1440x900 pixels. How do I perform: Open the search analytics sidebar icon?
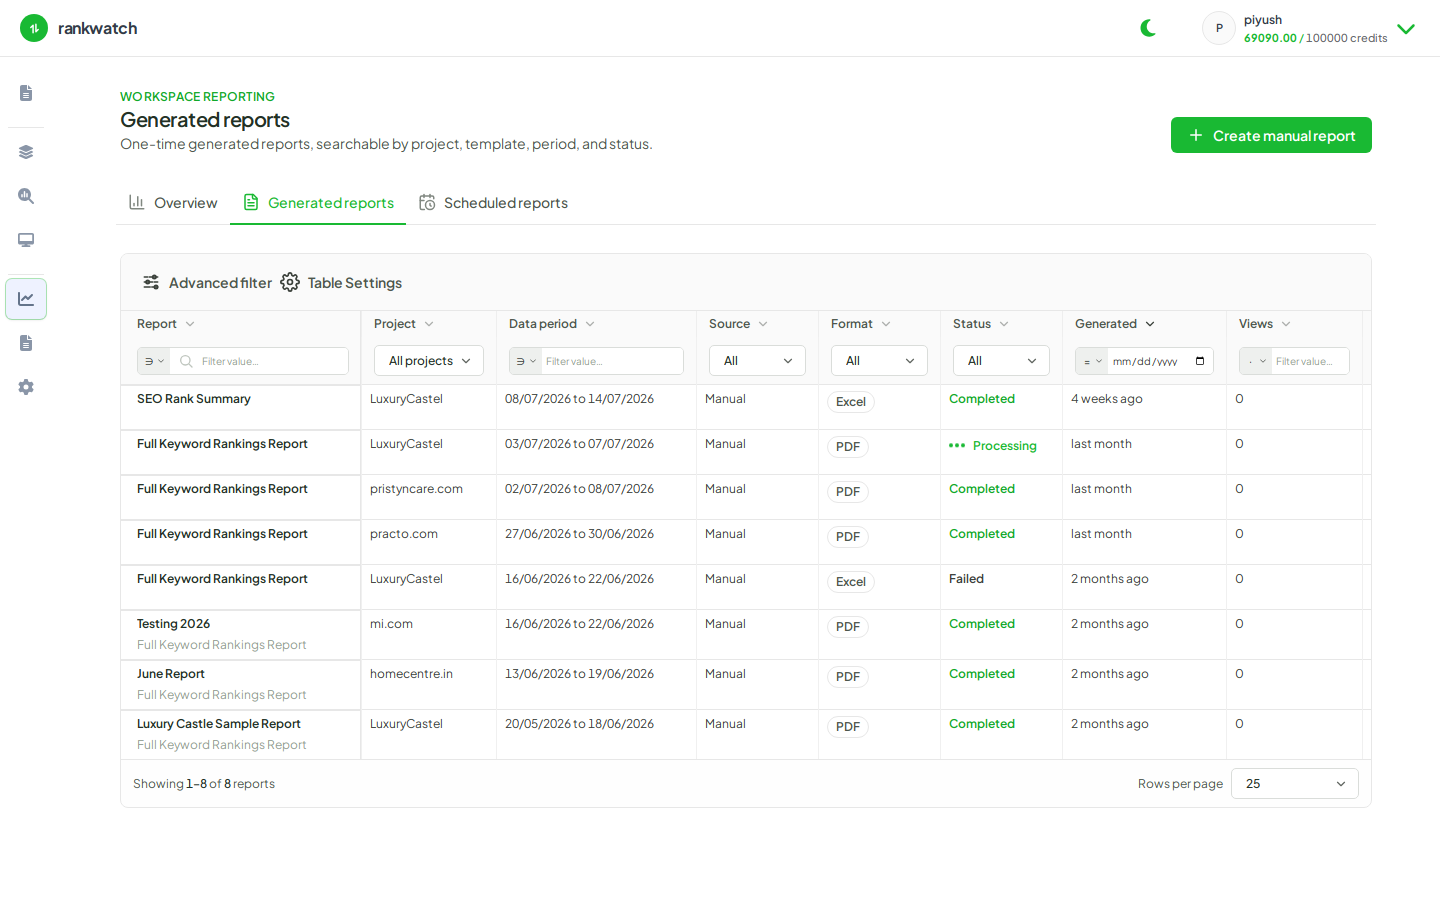coord(26,196)
